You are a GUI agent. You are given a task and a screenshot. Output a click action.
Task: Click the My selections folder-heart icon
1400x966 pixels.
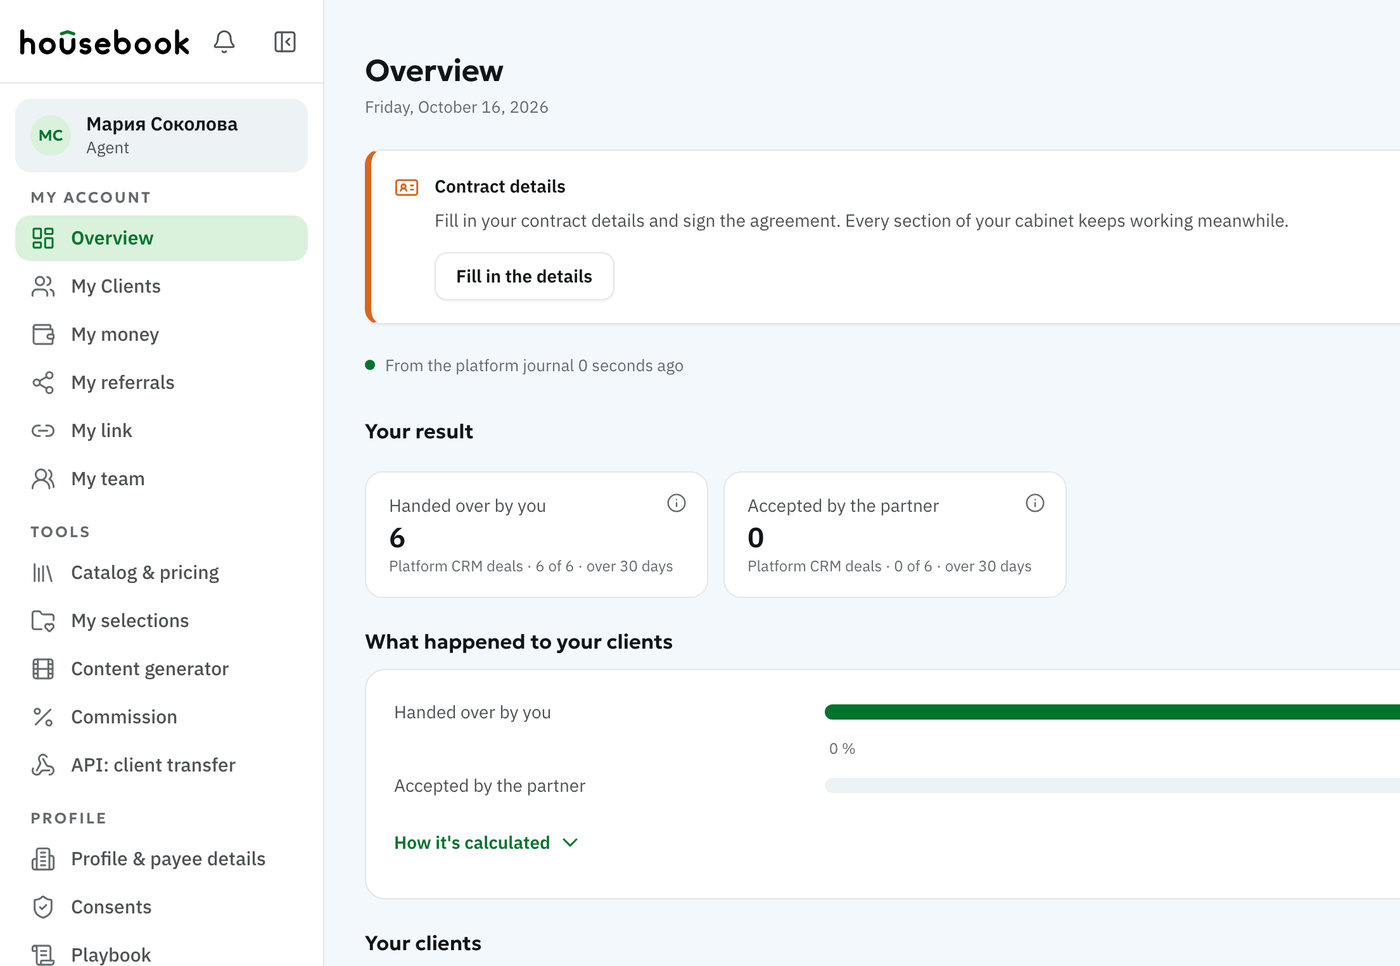point(43,620)
